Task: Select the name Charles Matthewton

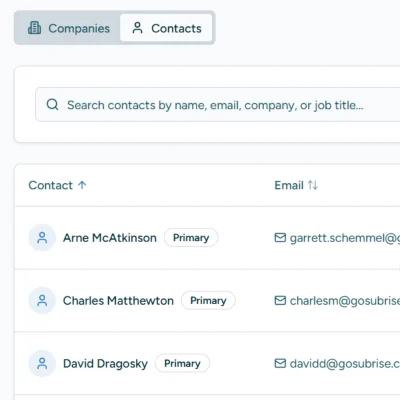Action: click(x=118, y=301)
